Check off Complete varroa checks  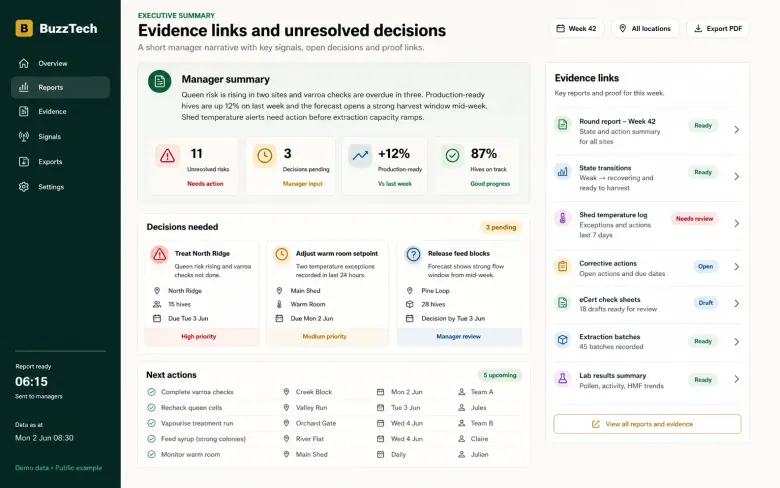(x=151, y=392)
